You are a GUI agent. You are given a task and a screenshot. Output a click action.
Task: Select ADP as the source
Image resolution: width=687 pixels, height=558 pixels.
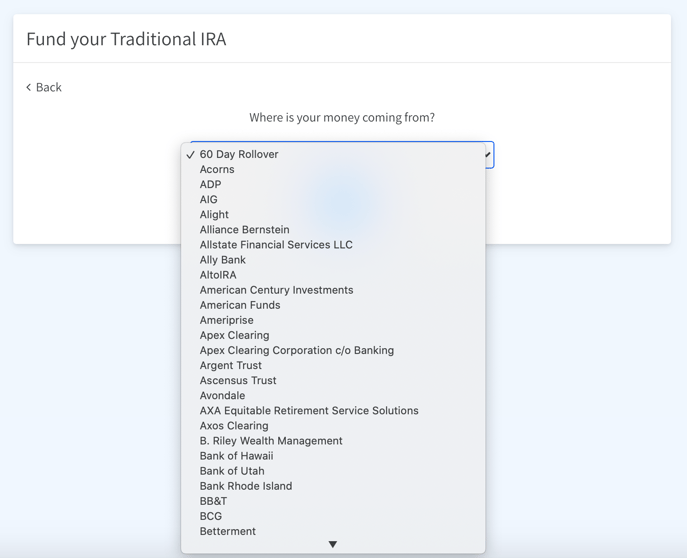(x=333, y=184)
